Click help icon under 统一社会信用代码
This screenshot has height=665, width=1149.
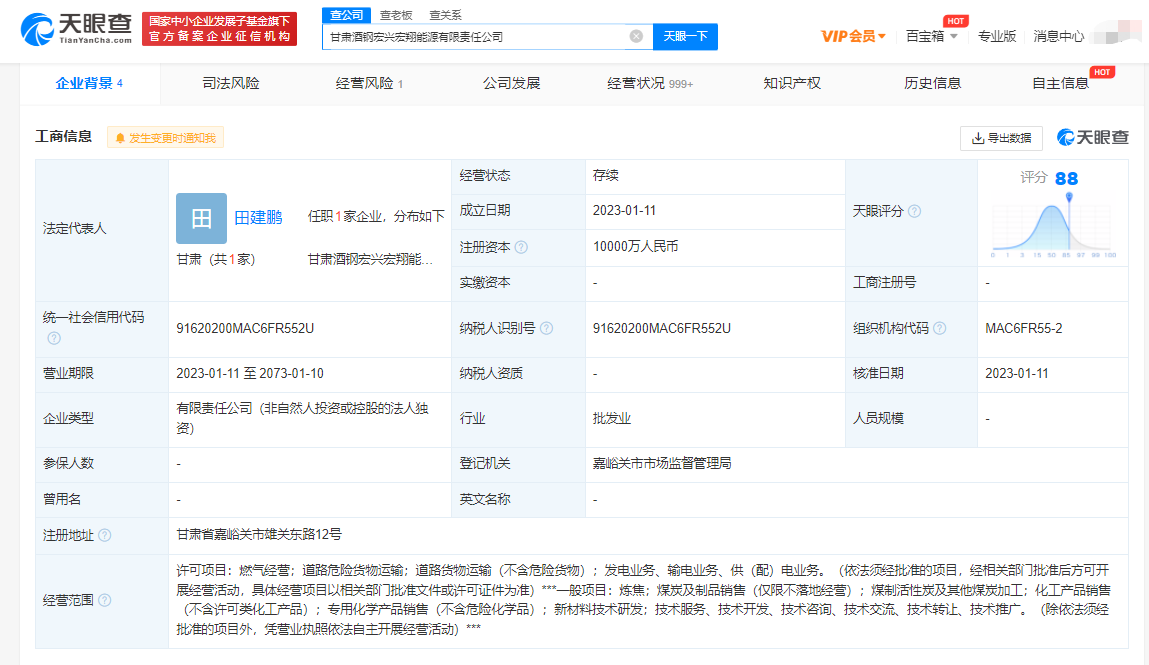(54, 338)
